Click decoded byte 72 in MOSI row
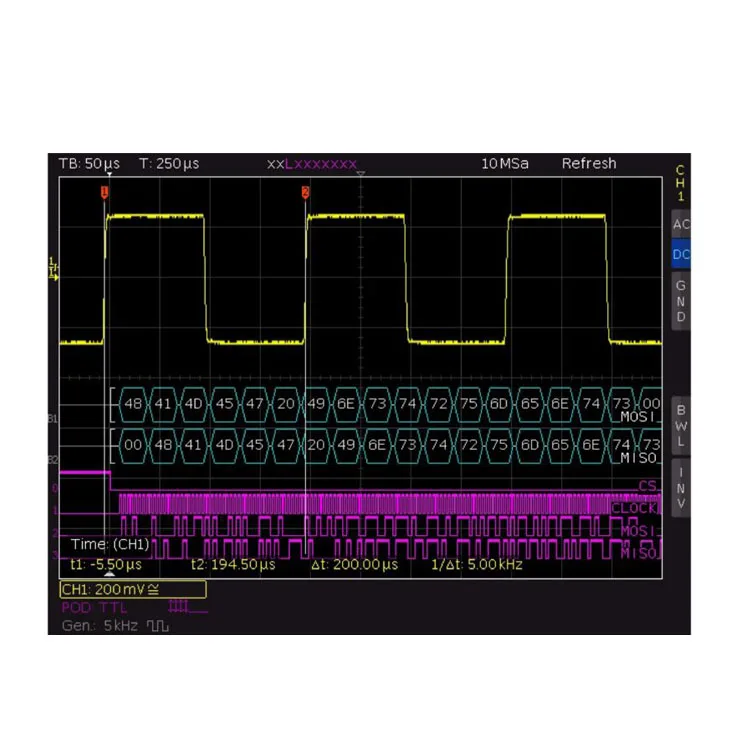Image resolution: width=750 pixels, height=750 pixels. coord(439,404)
